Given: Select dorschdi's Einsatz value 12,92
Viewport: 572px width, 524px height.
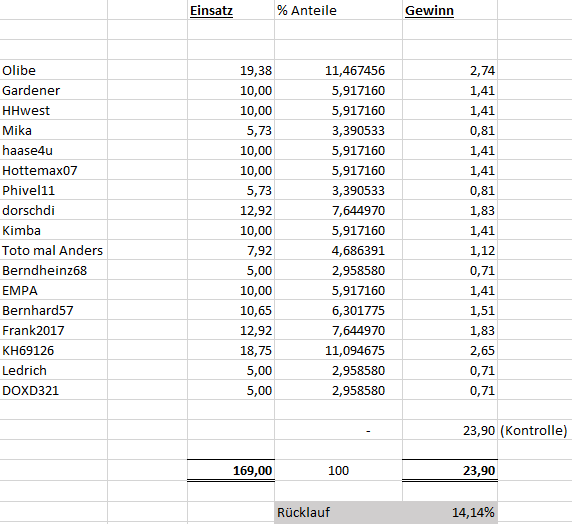Looking at the screenshot, I should click(231, 210).
